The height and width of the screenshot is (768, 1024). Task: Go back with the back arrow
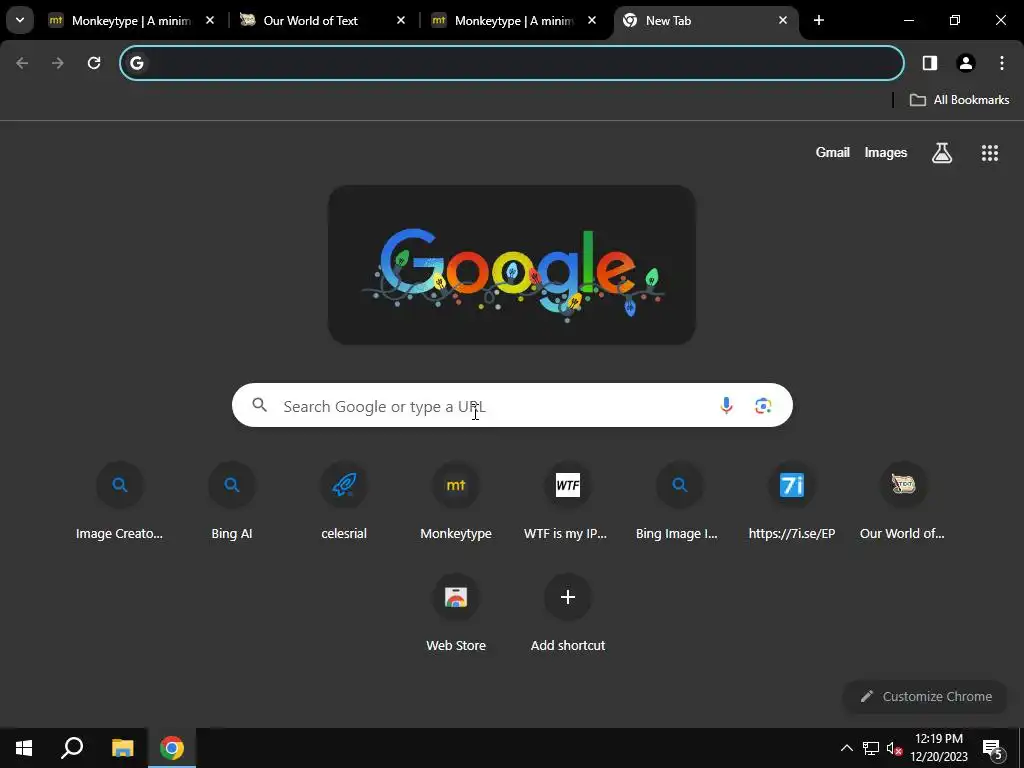pyautogui.click(x=22, y=63)
